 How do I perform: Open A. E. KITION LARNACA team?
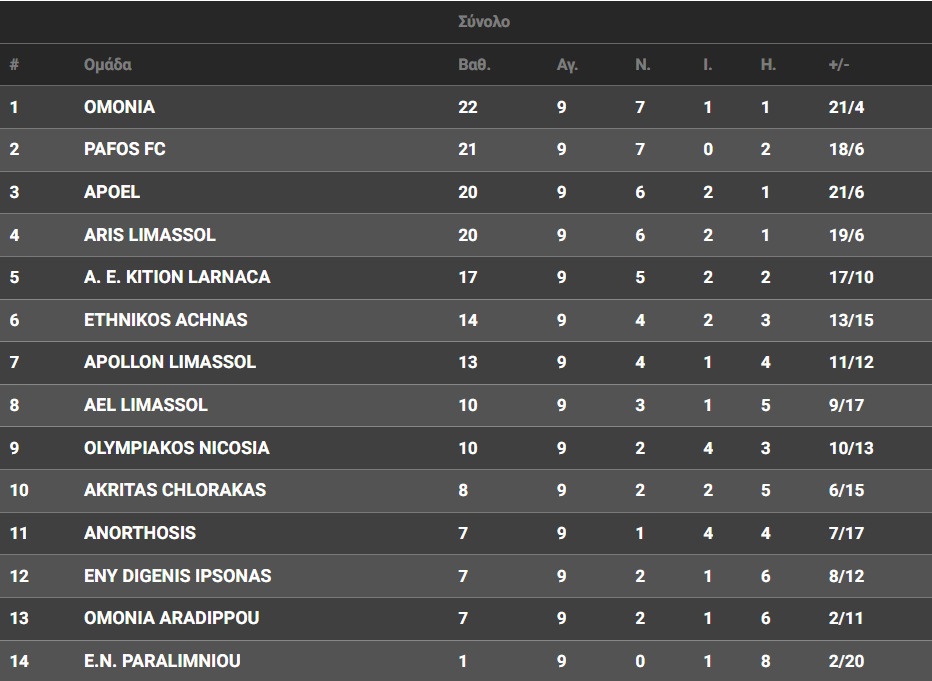tap(177, 277)
